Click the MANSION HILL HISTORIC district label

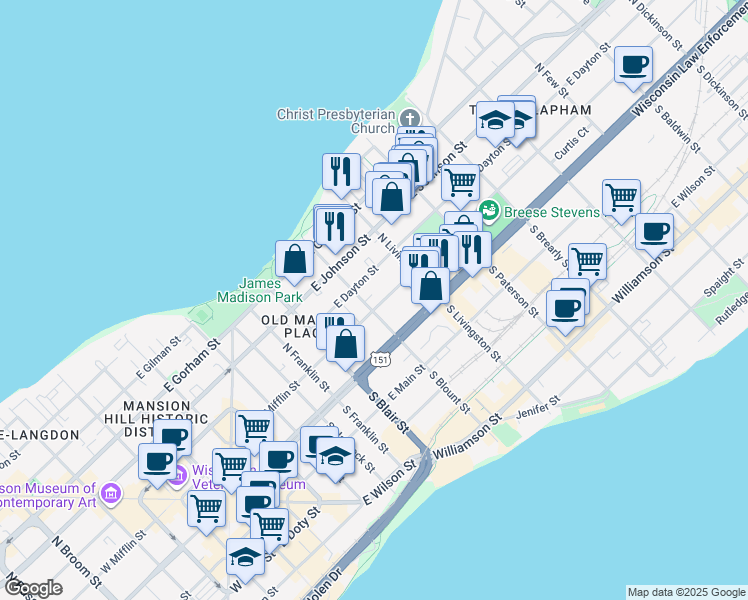pos(156,419)
